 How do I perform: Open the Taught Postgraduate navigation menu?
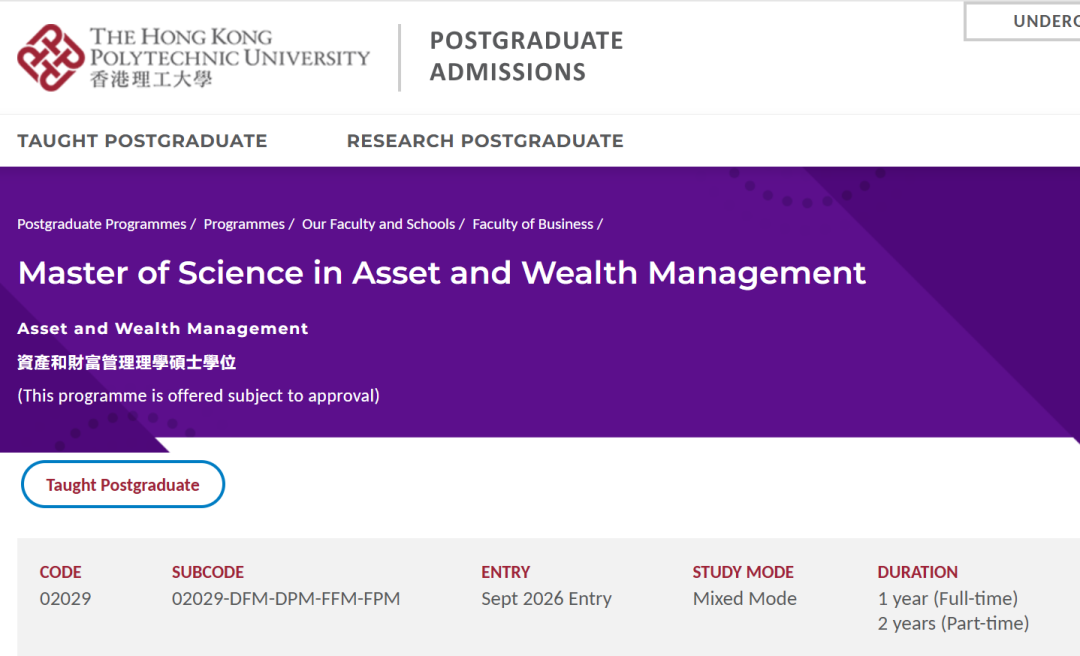pos(142,141)
